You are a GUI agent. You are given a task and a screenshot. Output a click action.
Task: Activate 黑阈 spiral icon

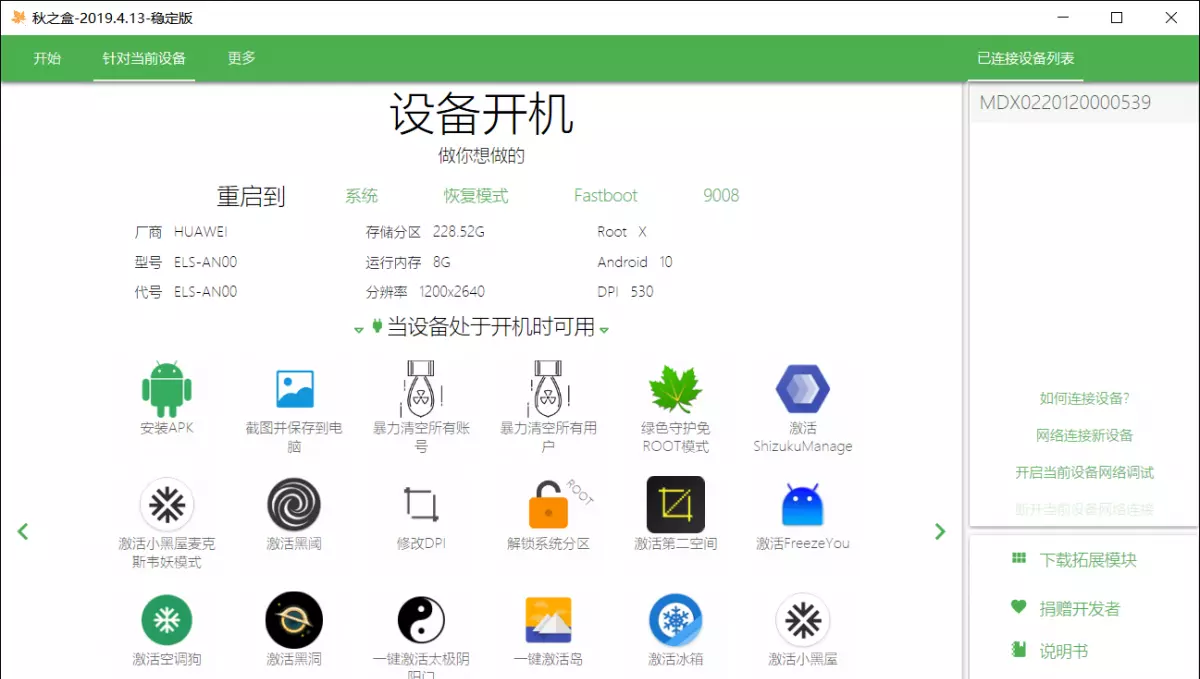[294, 504]
